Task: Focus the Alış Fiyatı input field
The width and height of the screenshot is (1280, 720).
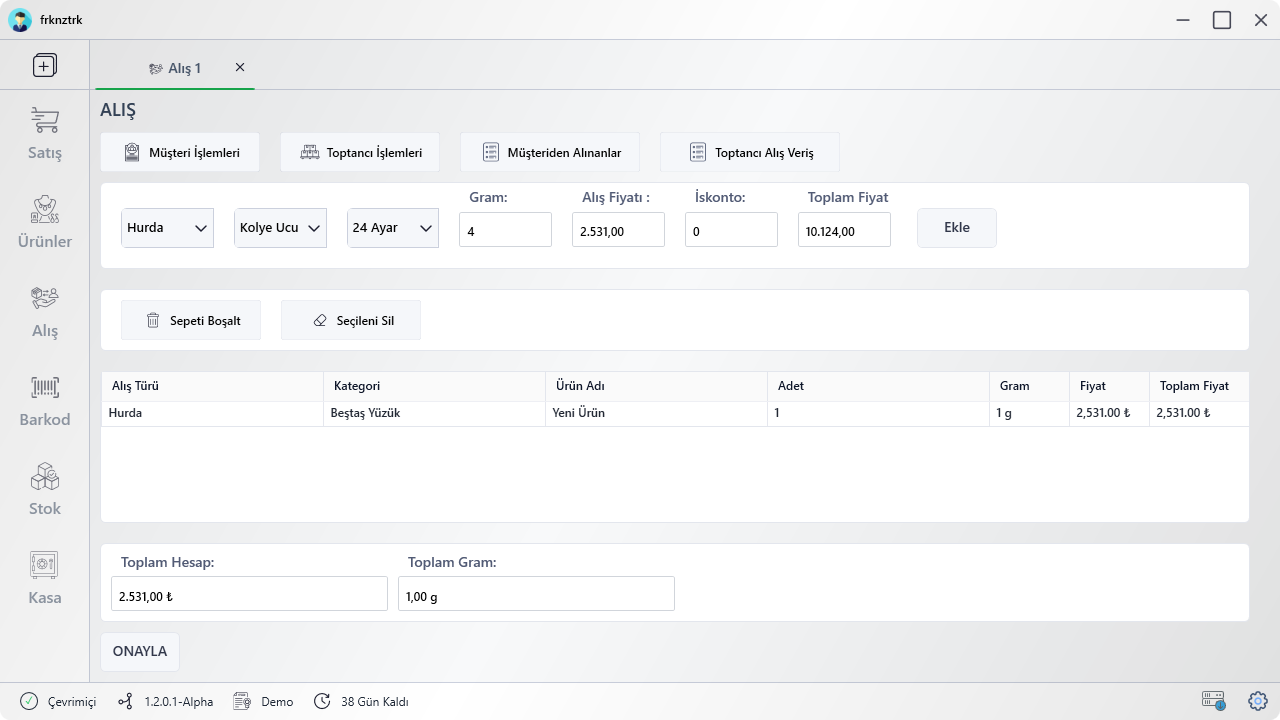Action: (618, 230)
